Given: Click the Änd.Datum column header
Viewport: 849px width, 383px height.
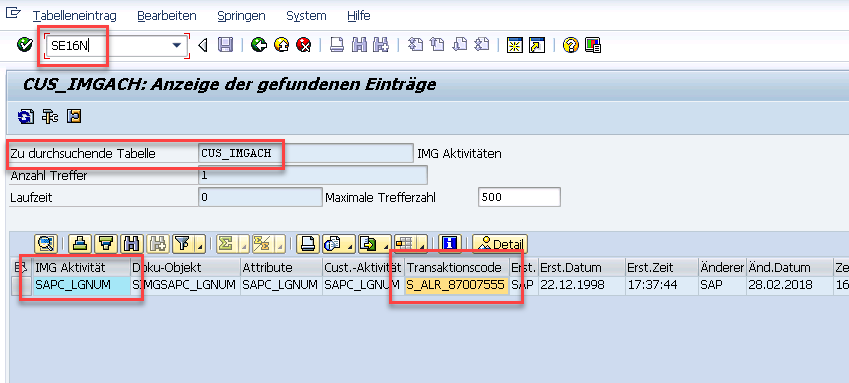Looking at the screenshot, I should click(789, 267).
